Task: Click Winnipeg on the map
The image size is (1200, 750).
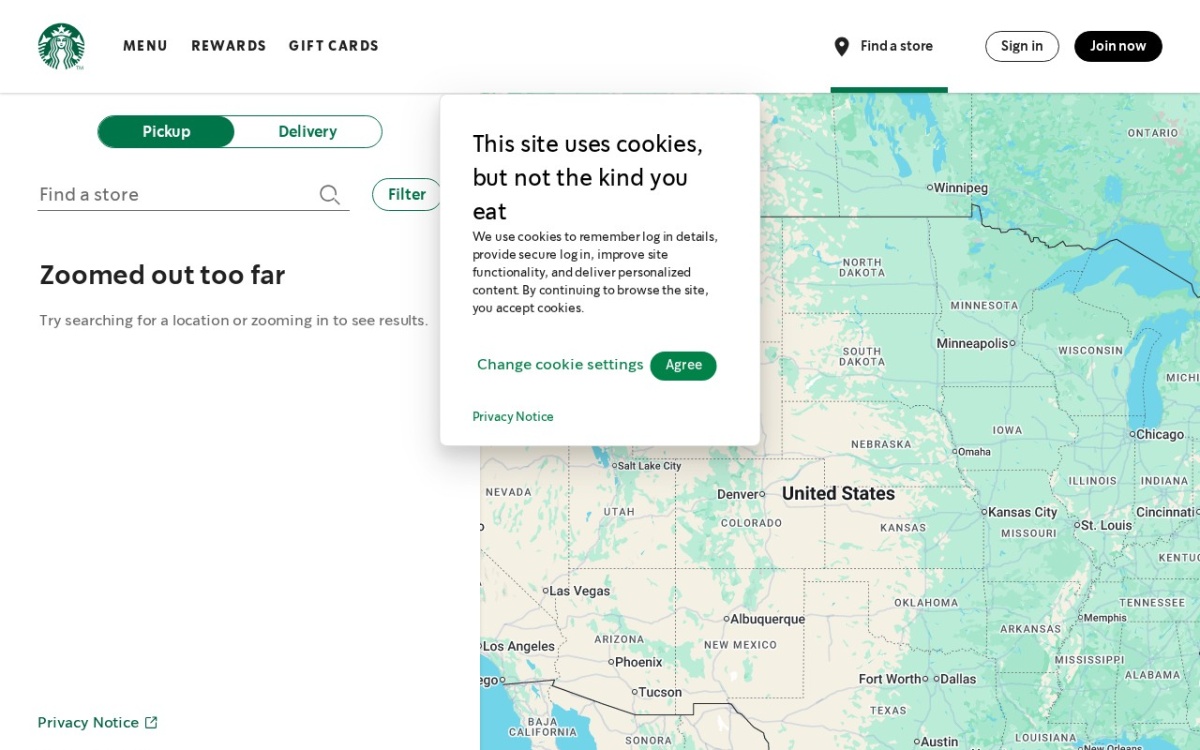Action: (960, 187)
